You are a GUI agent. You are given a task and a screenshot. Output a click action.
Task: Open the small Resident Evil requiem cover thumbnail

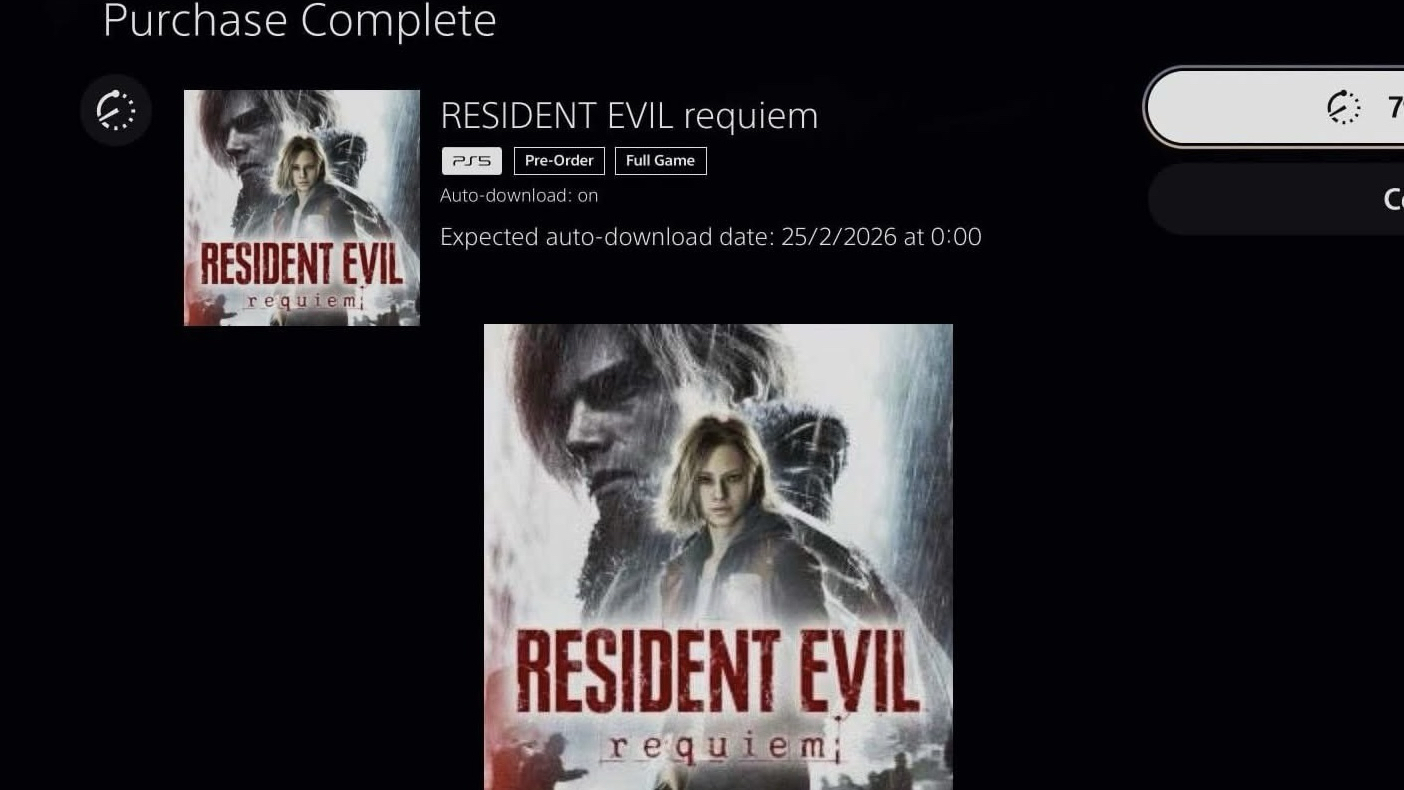pyautogui.click(x=302, y=208)
